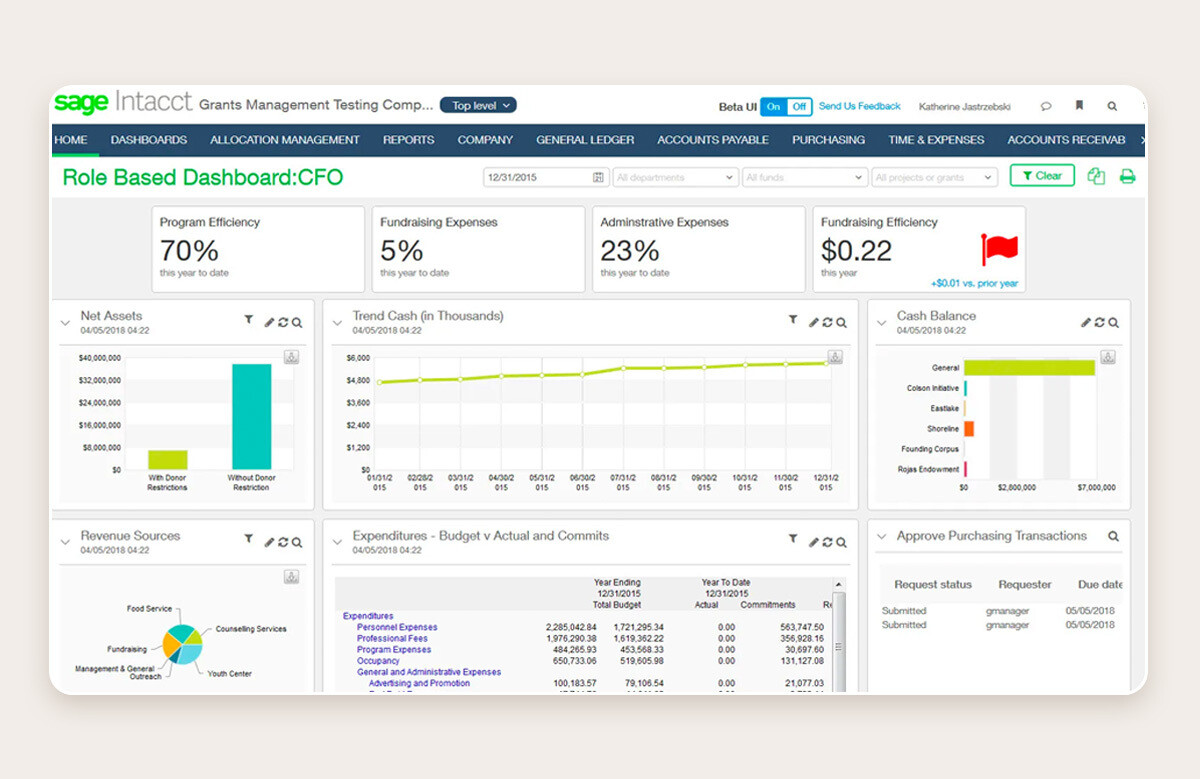The height and width of the screenshot is (779, 1200).
Task: Edit the Cash Balance panel
Action: tap(1085, 322)
